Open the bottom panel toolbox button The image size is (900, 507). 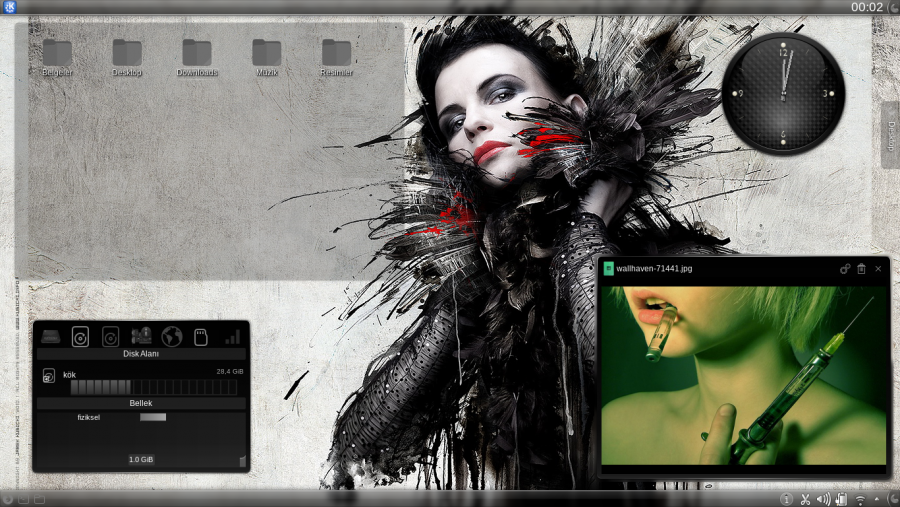893,500
